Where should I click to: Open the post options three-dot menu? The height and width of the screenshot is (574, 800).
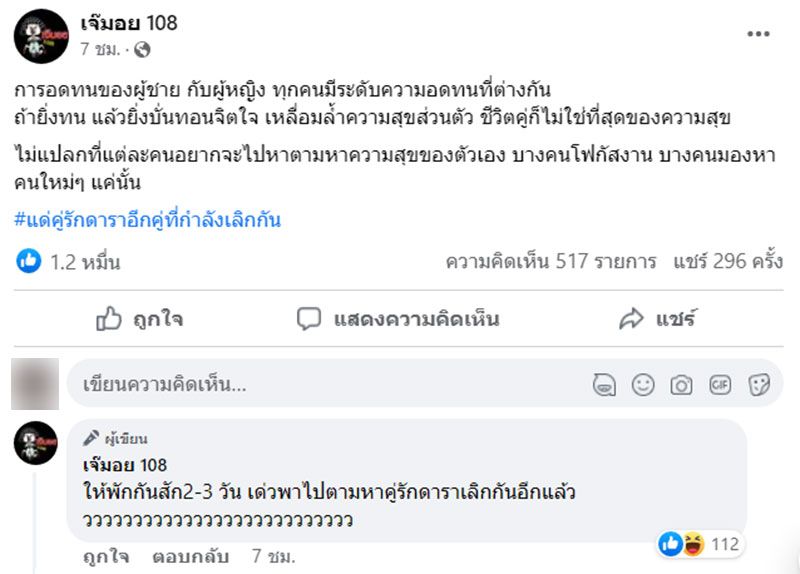[759, 33]
